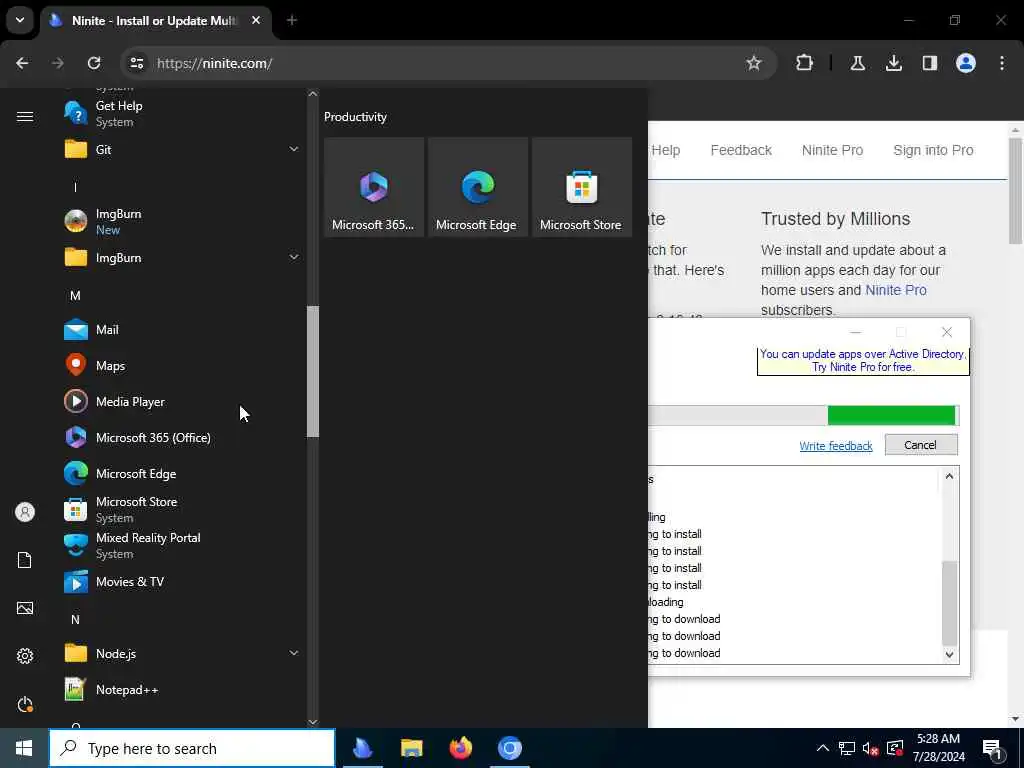The height and width of the screenshot is (768, 1024).
Task: Go back in Chrome
Action: (x=22, y=63)
